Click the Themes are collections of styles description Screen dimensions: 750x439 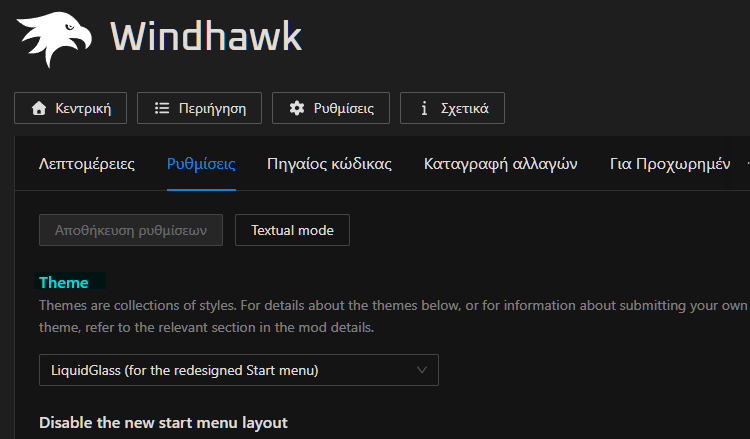(x=393, y=317)
